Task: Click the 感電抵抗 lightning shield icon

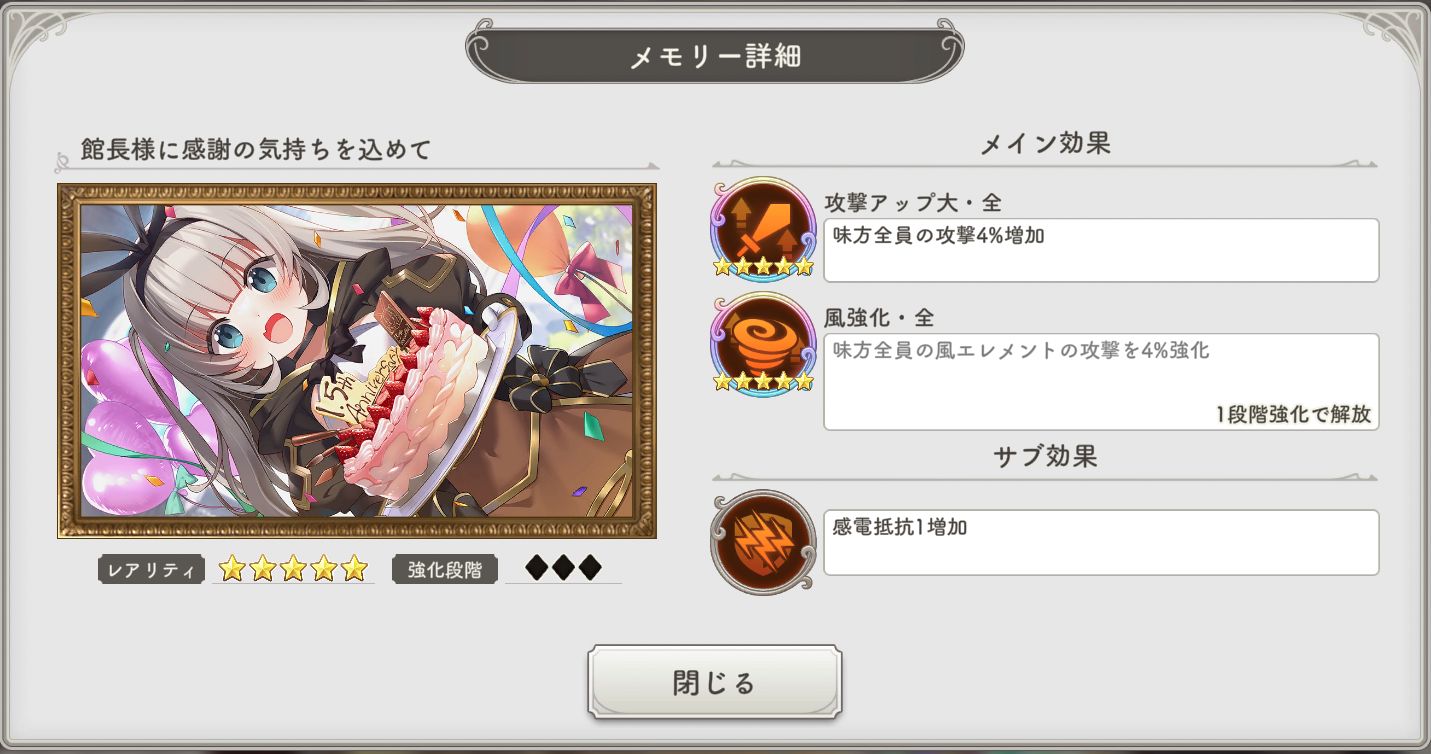Action: (x=763, y=541)
